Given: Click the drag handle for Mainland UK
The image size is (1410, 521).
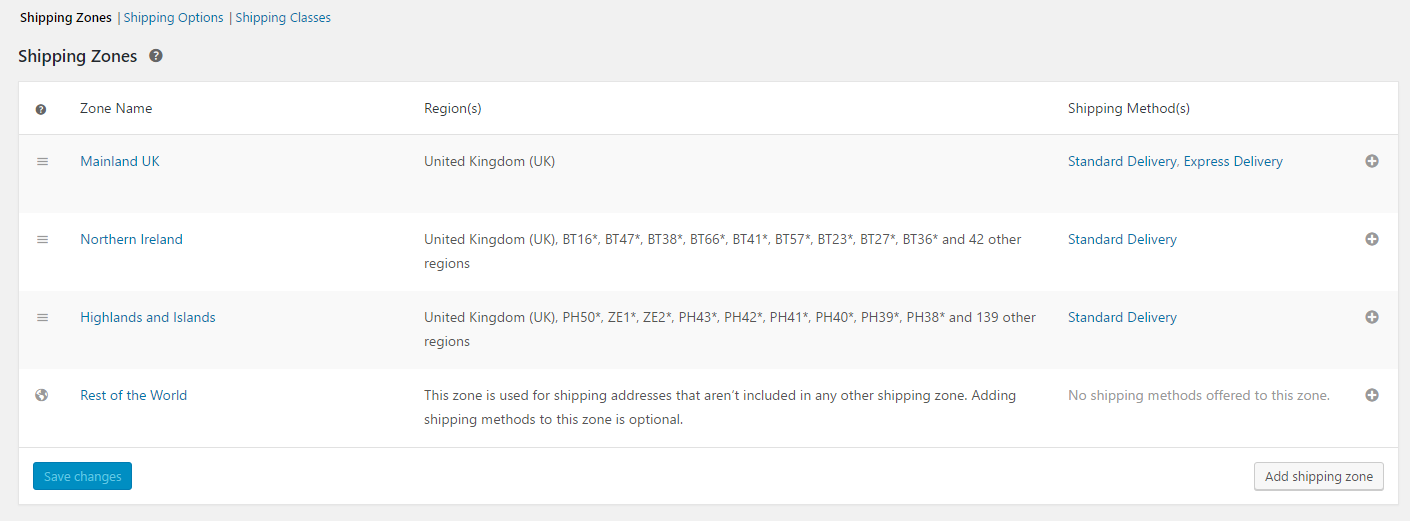Looking at the screenshot, I should click(42, 161).
